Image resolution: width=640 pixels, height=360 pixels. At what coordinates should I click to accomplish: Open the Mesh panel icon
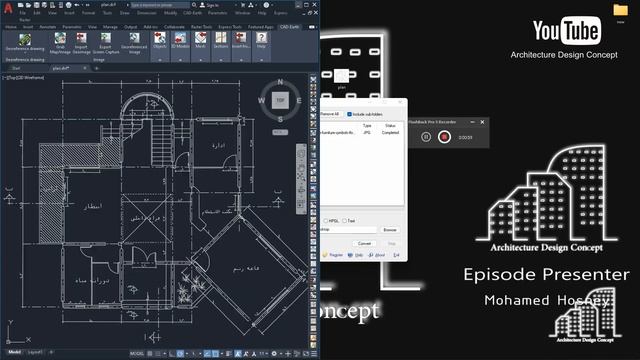[200, 38]
